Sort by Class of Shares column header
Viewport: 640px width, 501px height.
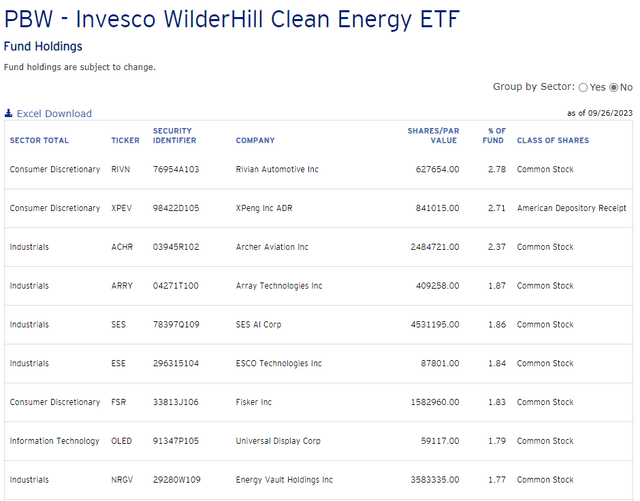(x=553, y=140)
